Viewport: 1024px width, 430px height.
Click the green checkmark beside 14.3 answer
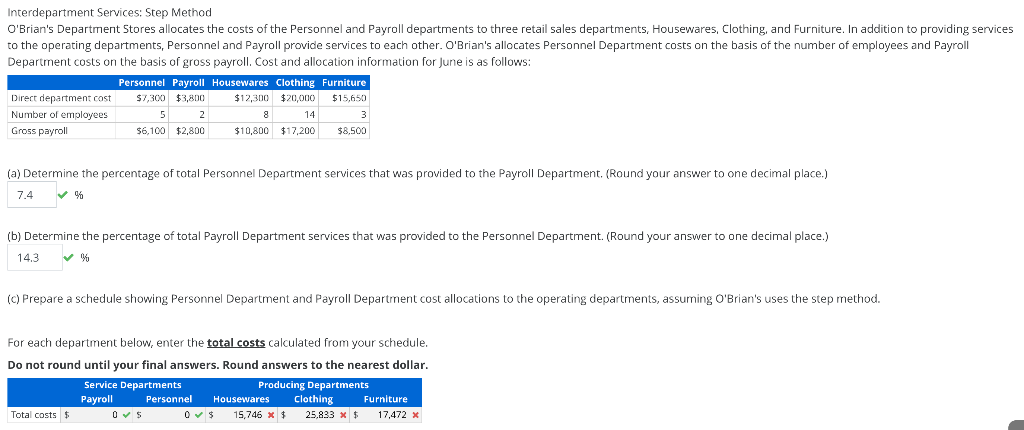[68, 258]
